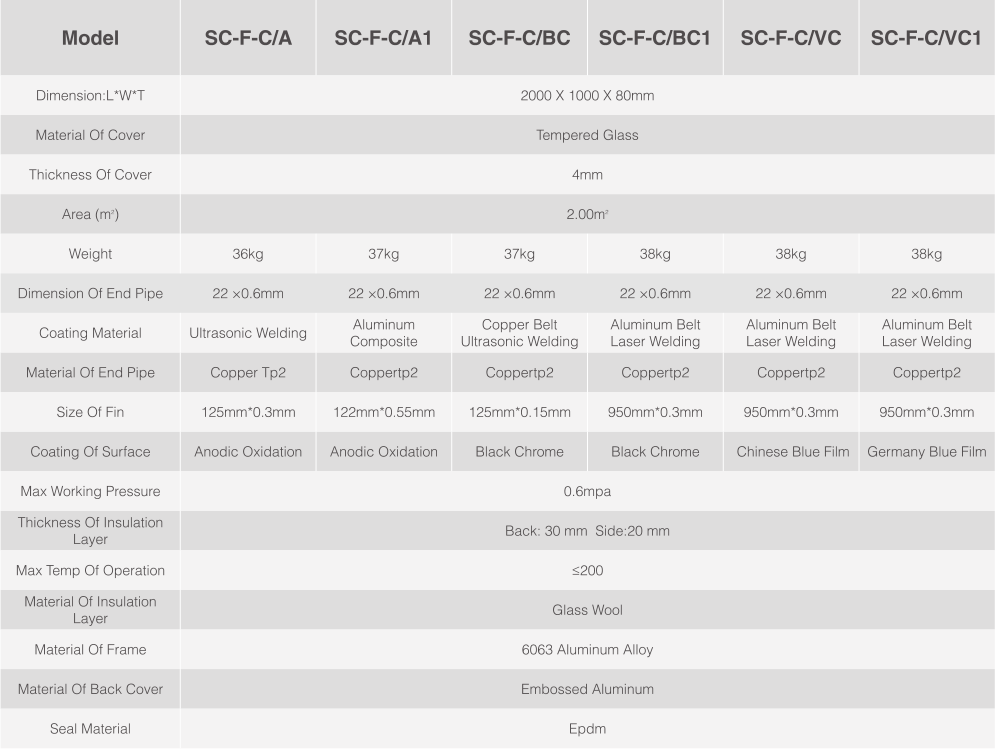996x754 pixels.
Task: Select the Germany Blue Film cell
Action: 927,452
